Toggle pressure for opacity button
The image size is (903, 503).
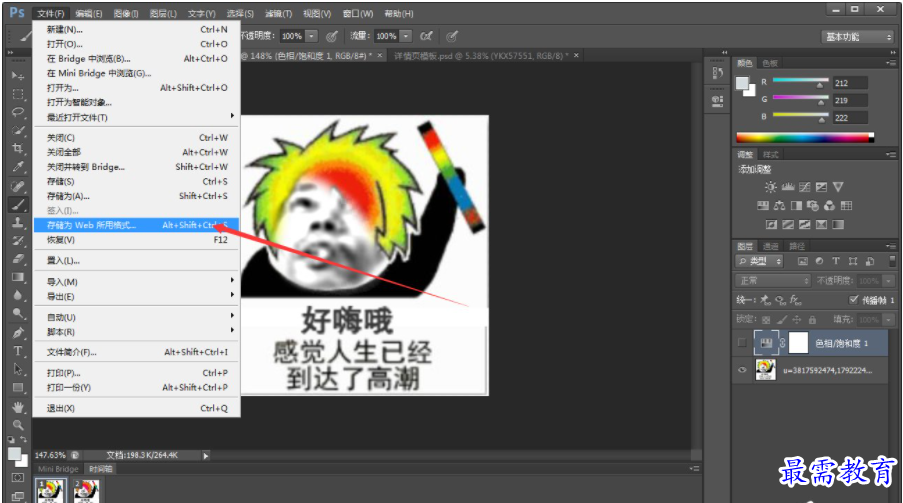332,36
